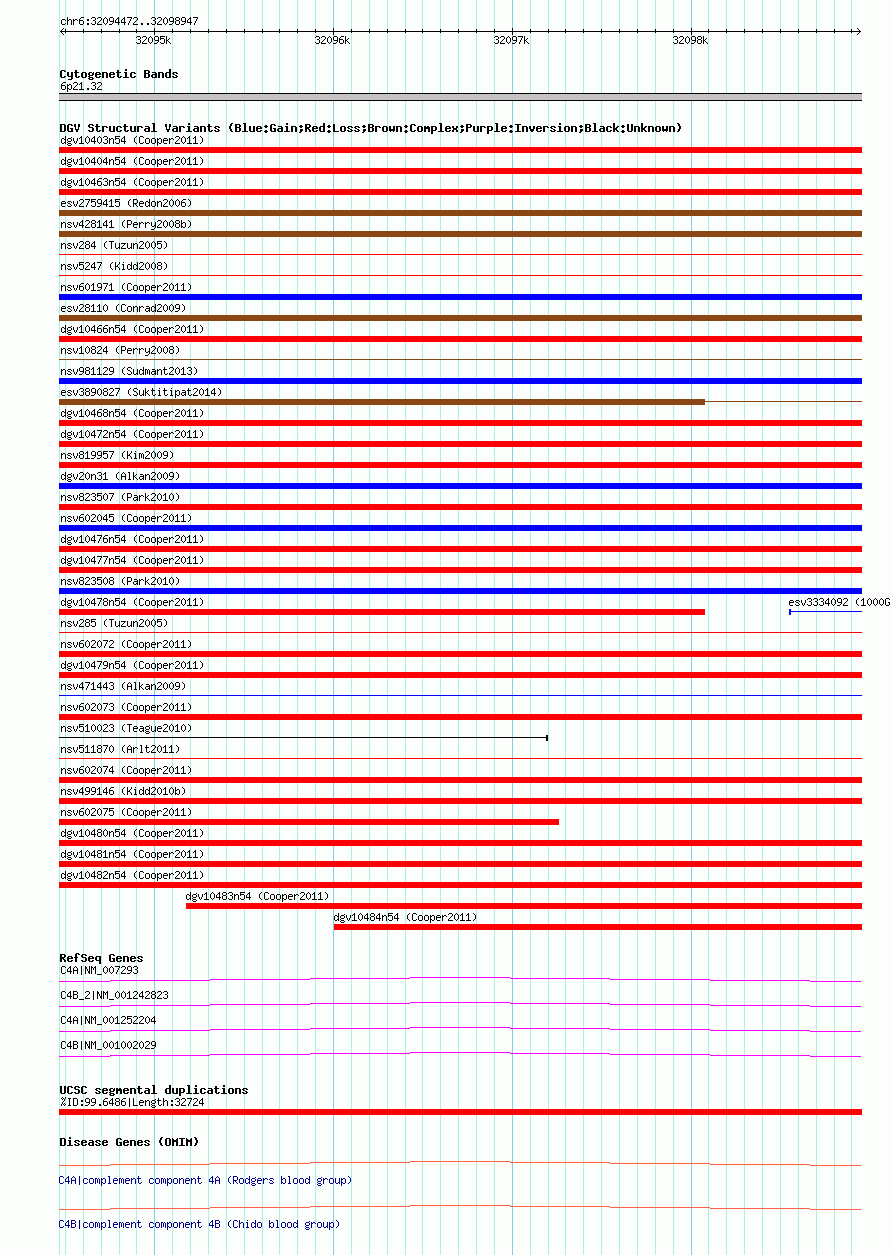890x1255 pixels.
Task: Click the 32098k ruler tick label
Action: tap(690, 40)
